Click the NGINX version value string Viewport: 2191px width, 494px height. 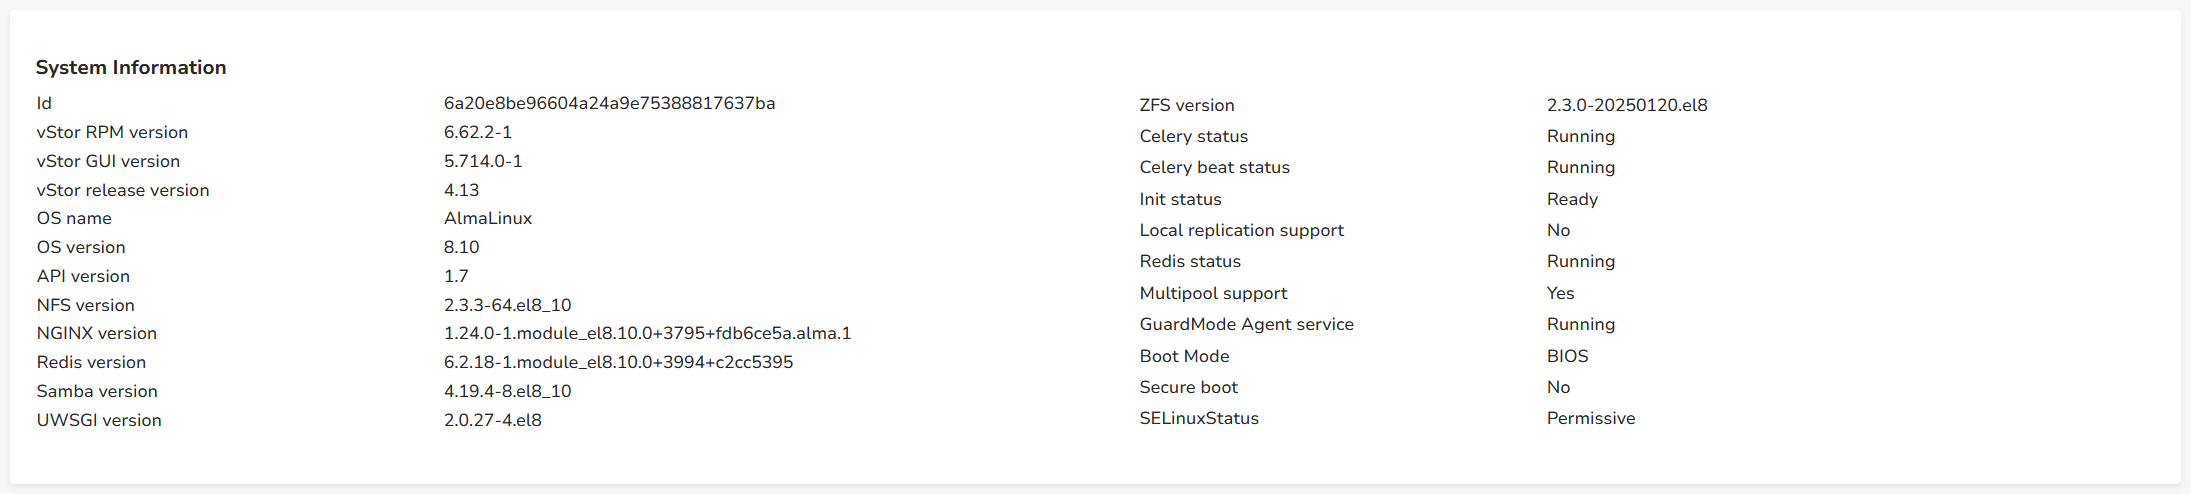point(647,333)
